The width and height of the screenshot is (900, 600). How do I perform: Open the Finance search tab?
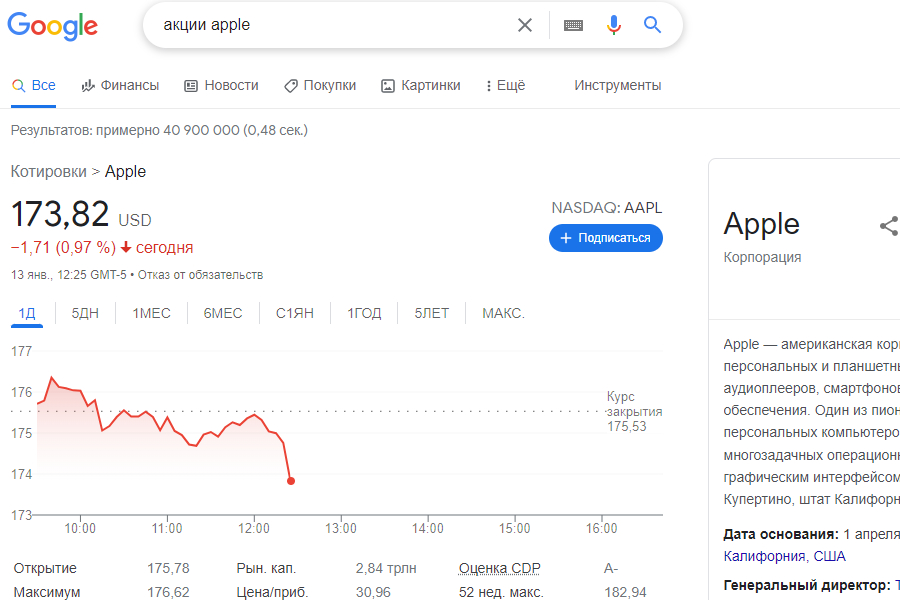point(120,86)
